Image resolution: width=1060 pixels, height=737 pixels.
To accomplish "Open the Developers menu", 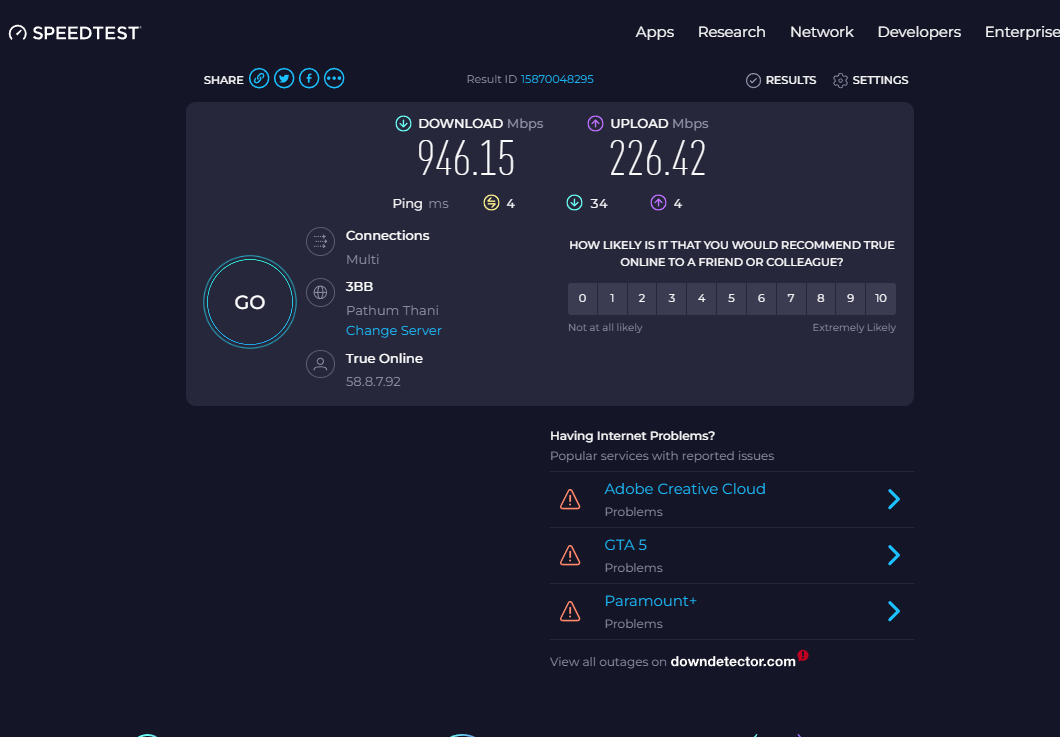I will pyautogui.click(x=919, y=32).
